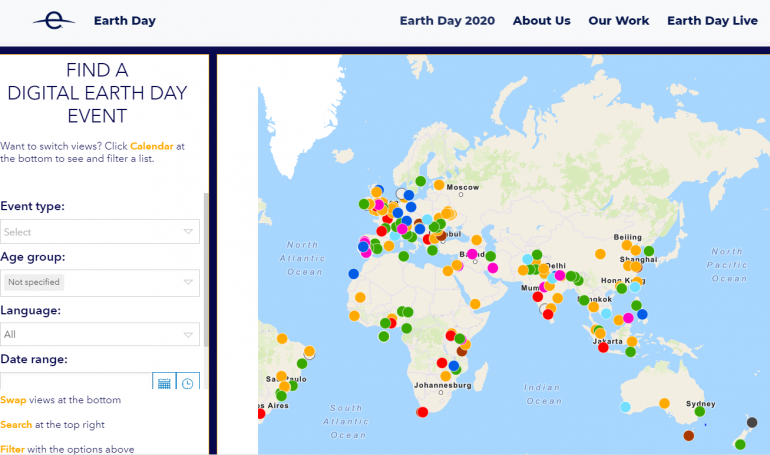
Task: Select the green marker in Tunisia
Action: [x=404, y=256]
